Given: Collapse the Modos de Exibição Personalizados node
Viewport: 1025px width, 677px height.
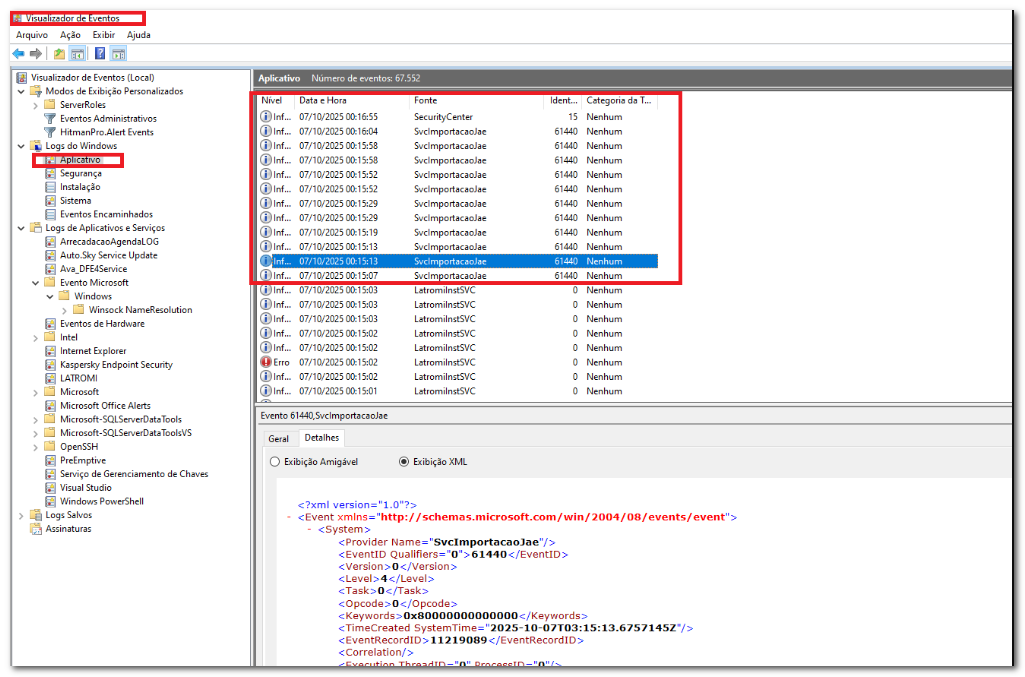Looking at the screenshot, I should 21,91.
